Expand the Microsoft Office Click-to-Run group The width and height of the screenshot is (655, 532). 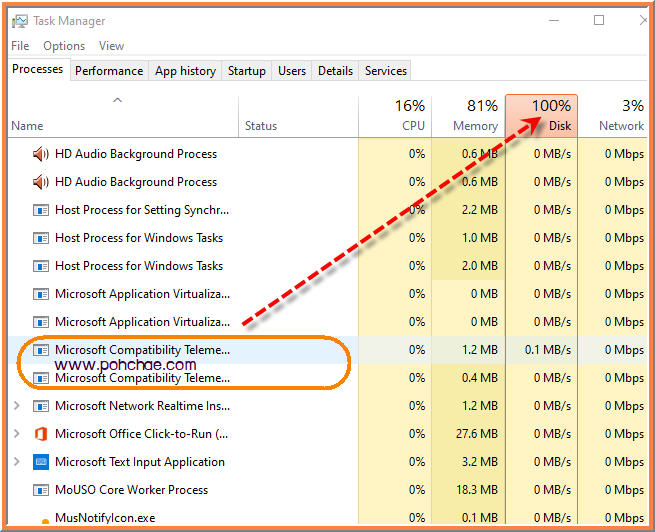tap(17, 433)
